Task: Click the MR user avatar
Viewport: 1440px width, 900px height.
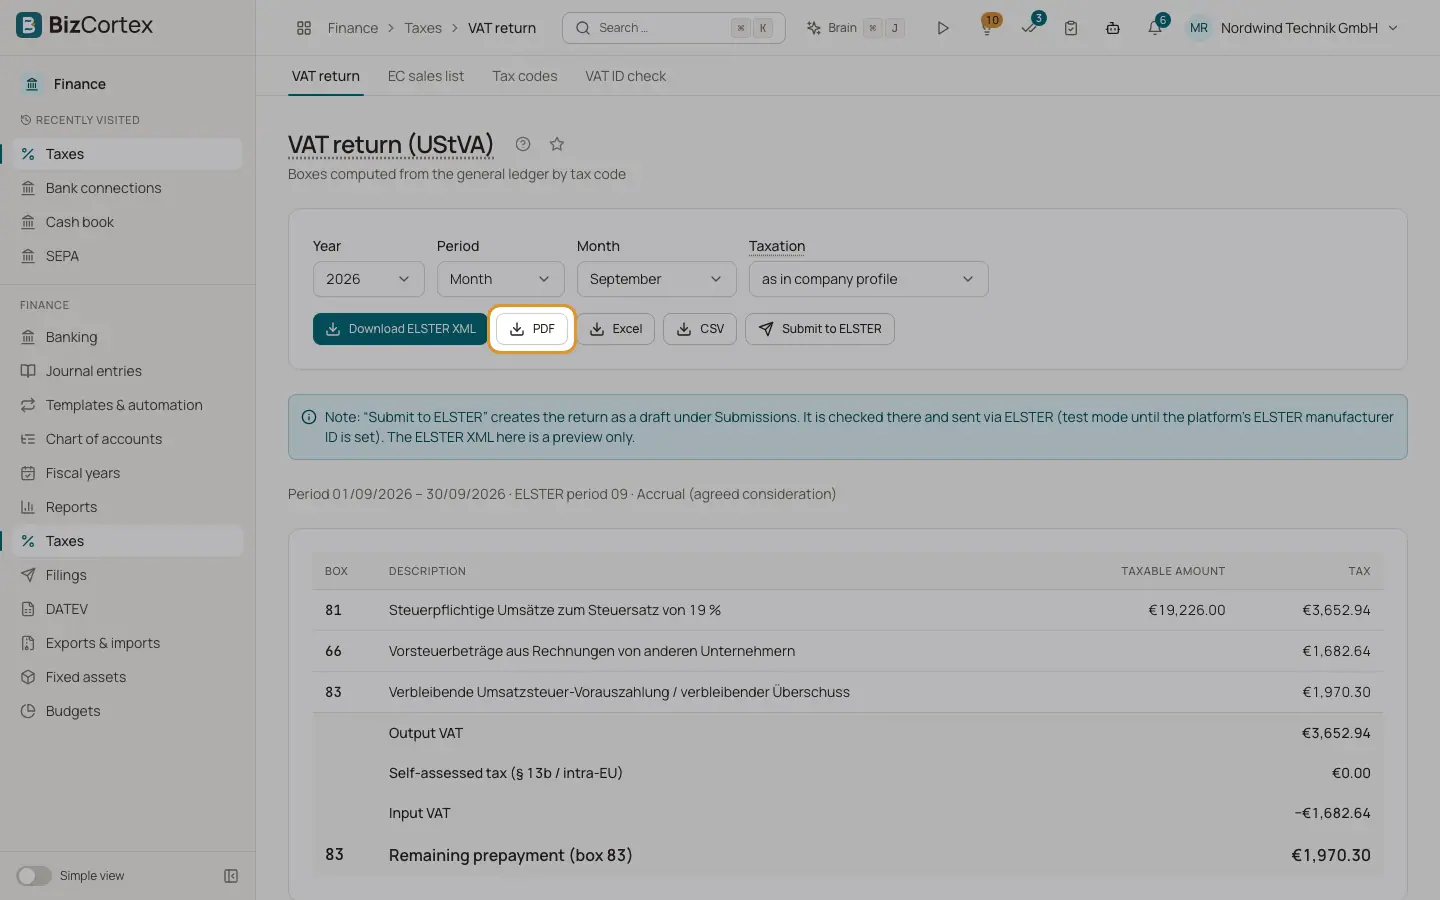Action: [x=1198, y=28]
